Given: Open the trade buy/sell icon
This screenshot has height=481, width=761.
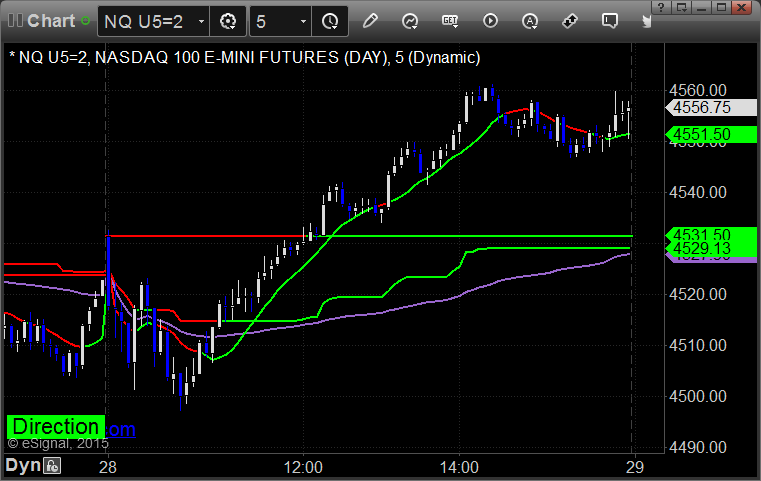Looking at the screenshot, I should [570, 21].
